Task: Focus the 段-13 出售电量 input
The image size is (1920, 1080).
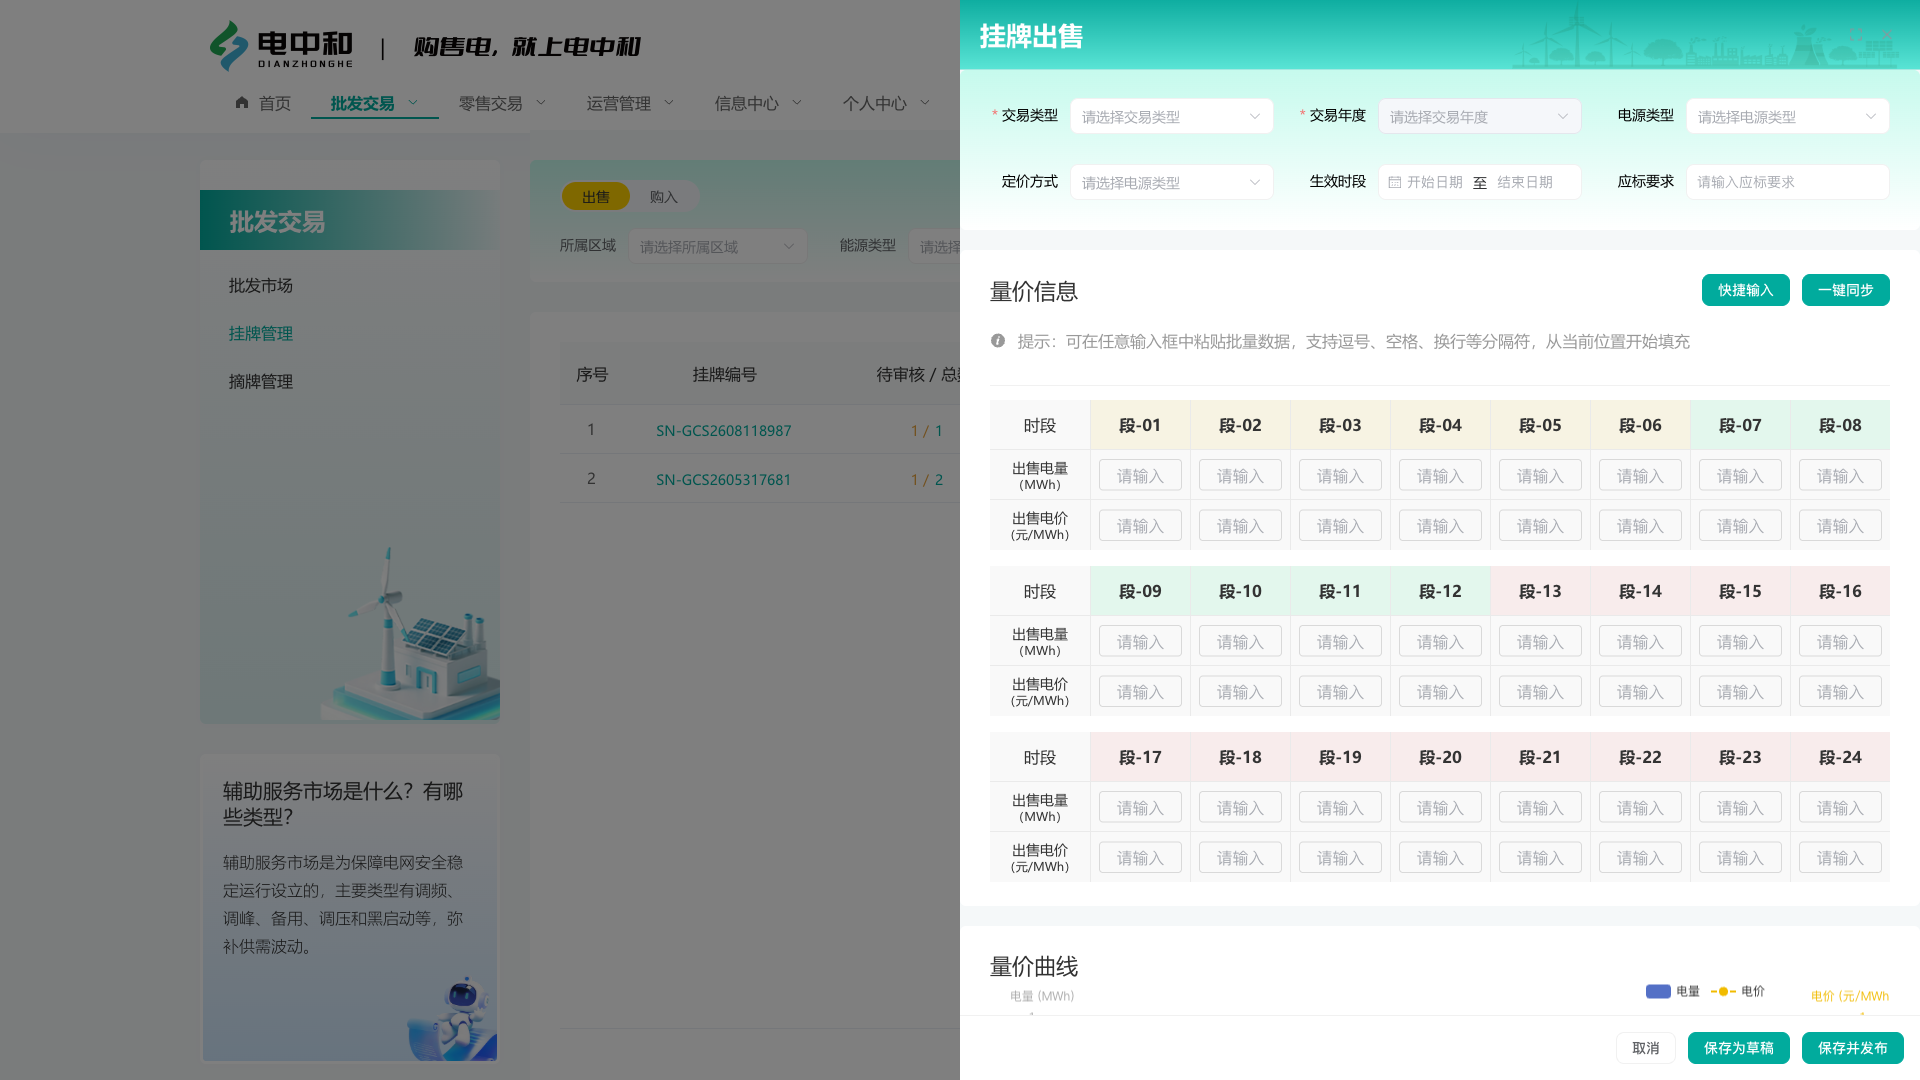Action: coord(1540,642)
